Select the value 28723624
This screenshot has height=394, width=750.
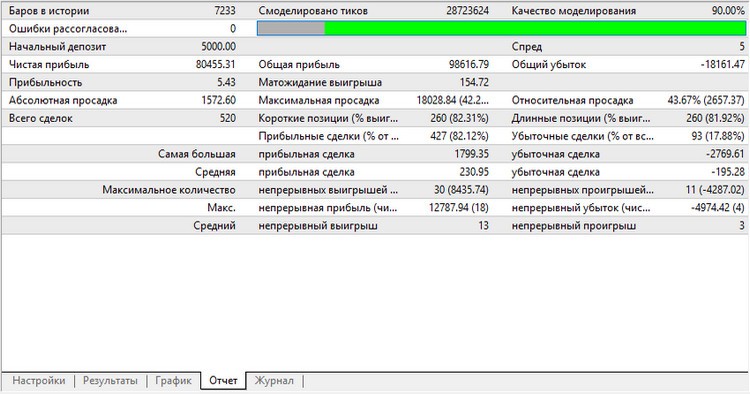467,11
